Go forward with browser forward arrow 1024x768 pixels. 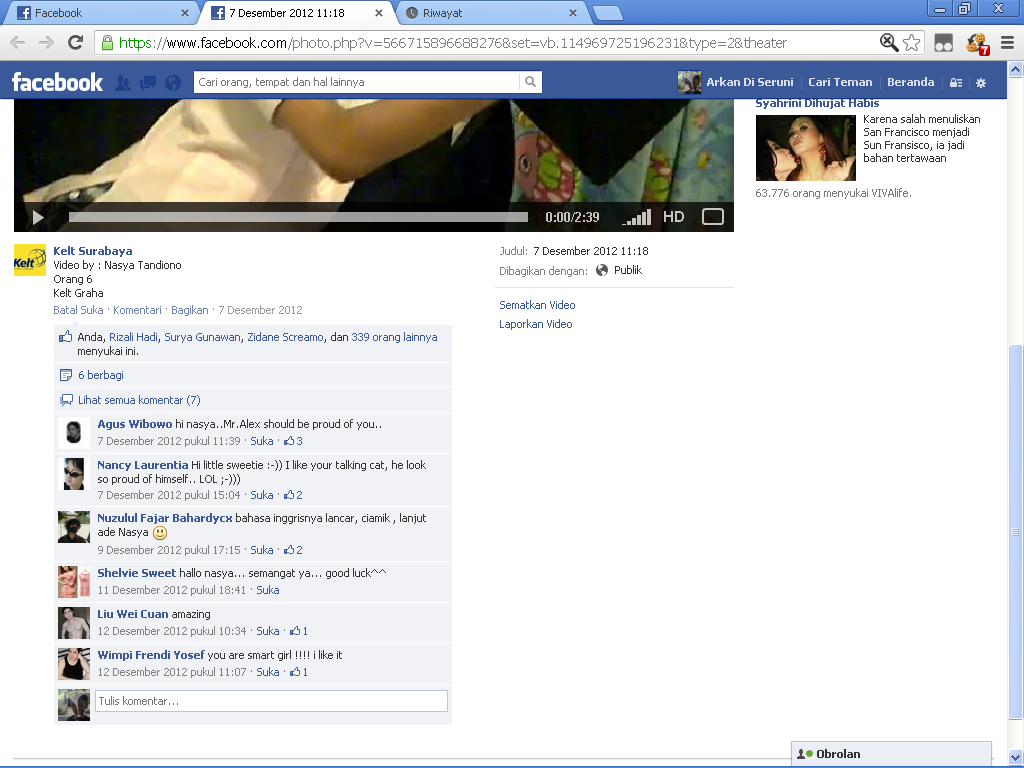(x=46, y=43)
